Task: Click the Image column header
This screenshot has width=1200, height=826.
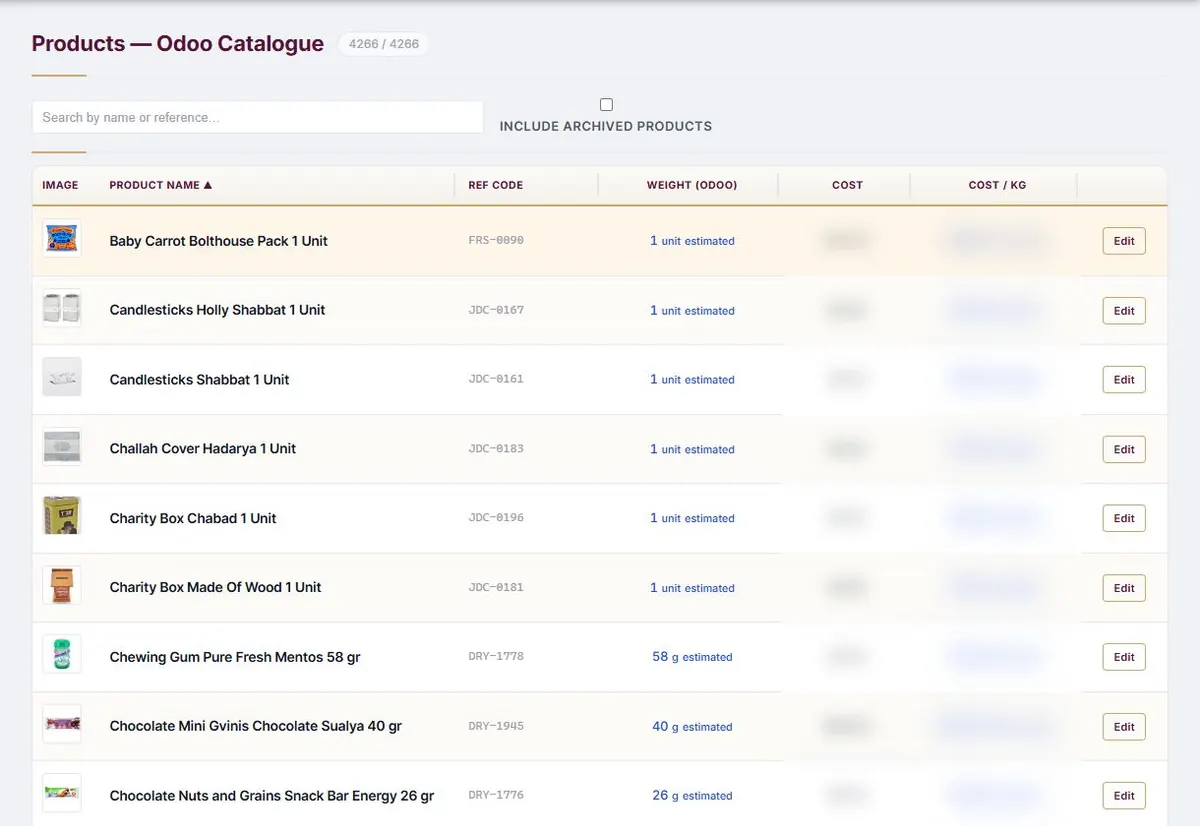Action: pyautogui.click(x=60, y=185)
